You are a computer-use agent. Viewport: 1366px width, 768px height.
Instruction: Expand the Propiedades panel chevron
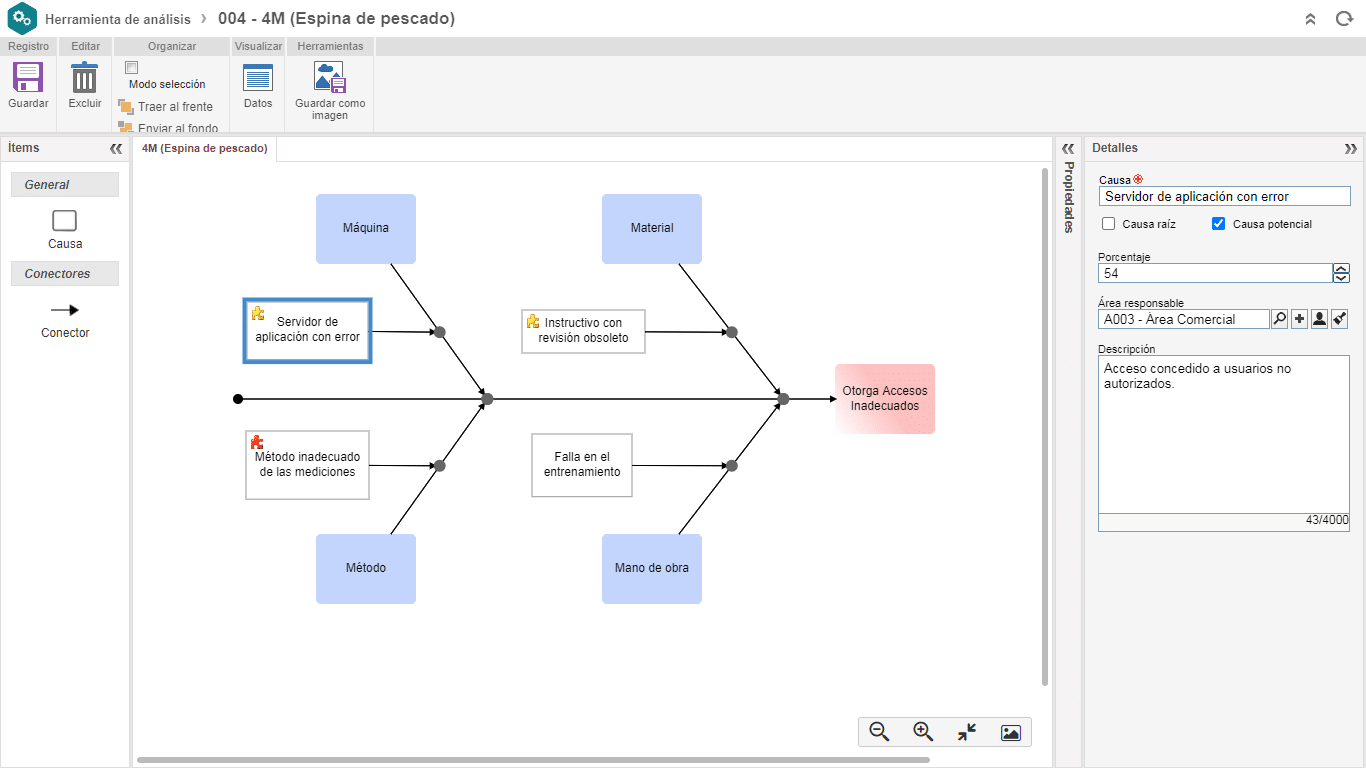coord(1068,148)
